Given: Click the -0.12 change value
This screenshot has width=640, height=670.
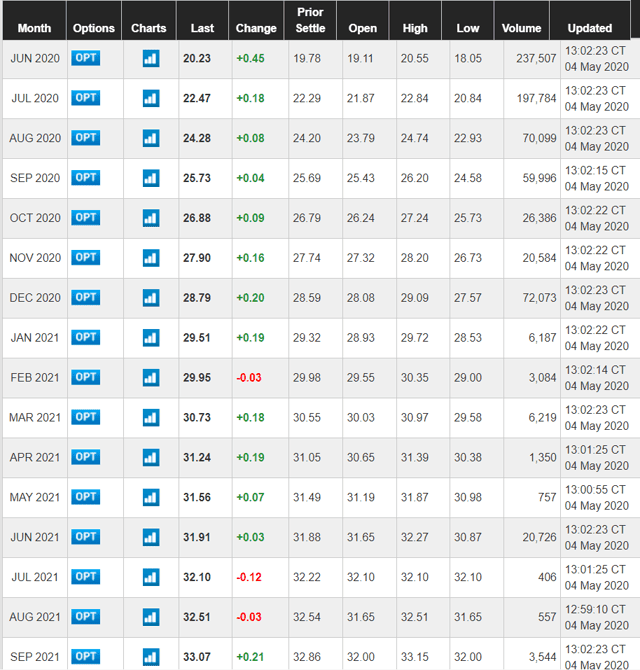Looking at the screenshot, I should pos(249,577).
